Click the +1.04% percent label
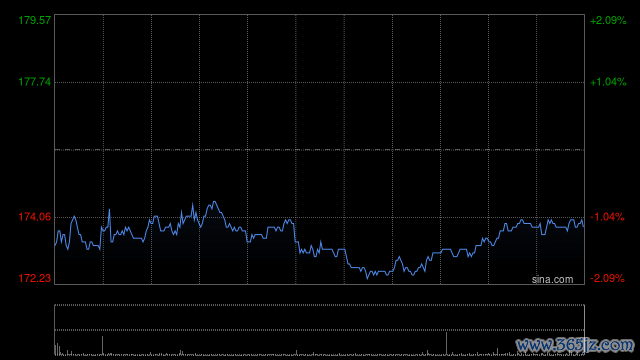The image size is (640, 360). 608,82
